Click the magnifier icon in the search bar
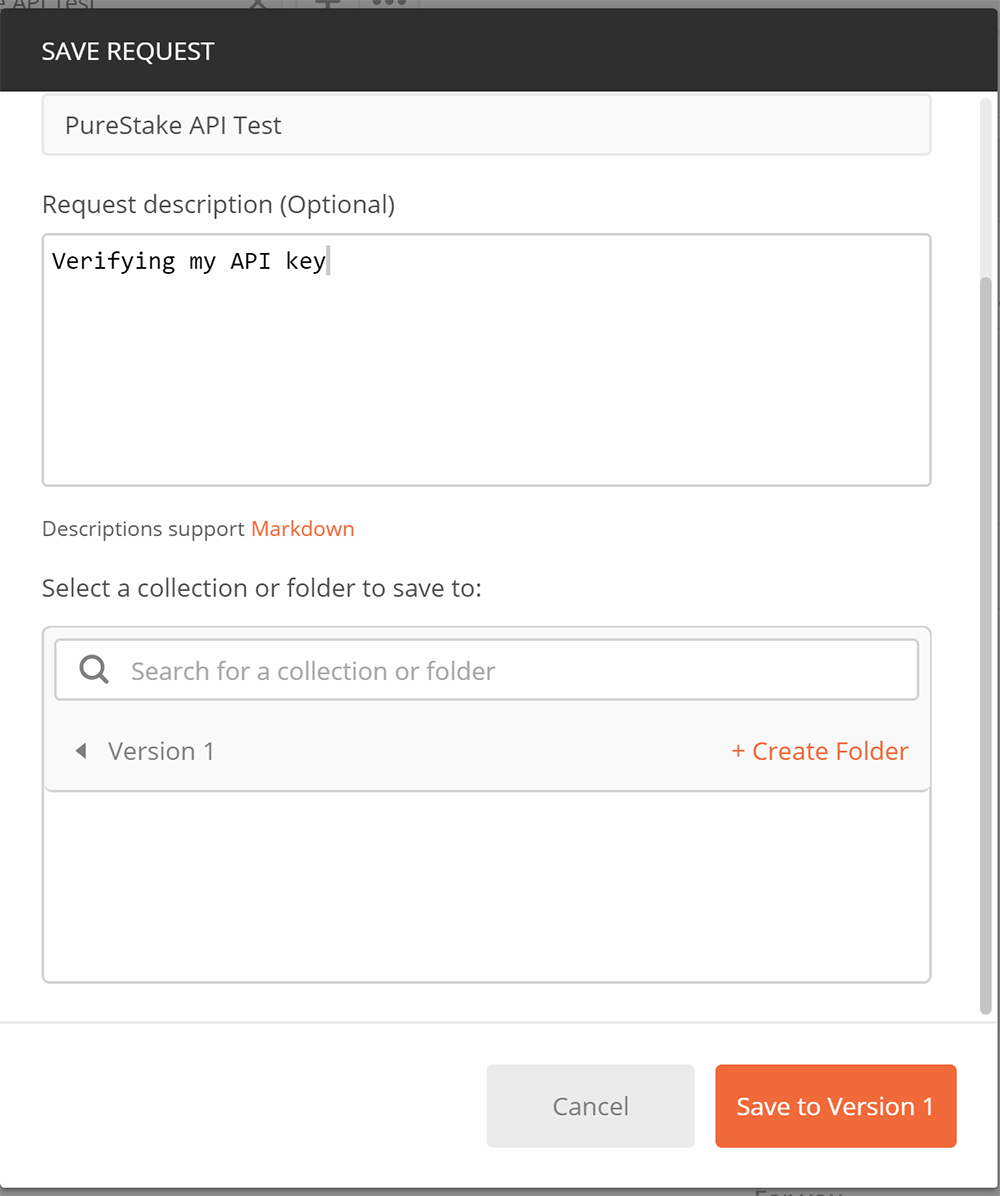The image size is (1000, 1196). click(93, 668)
